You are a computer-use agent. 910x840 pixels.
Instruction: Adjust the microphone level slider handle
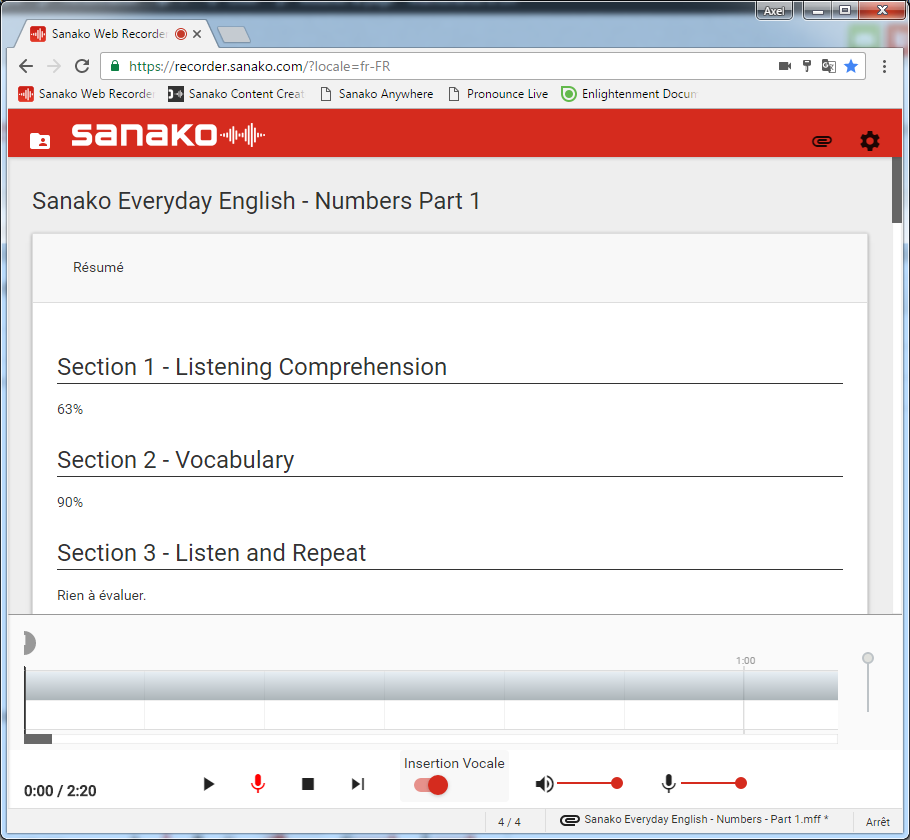pyautogui.click(x=741, y=784)
